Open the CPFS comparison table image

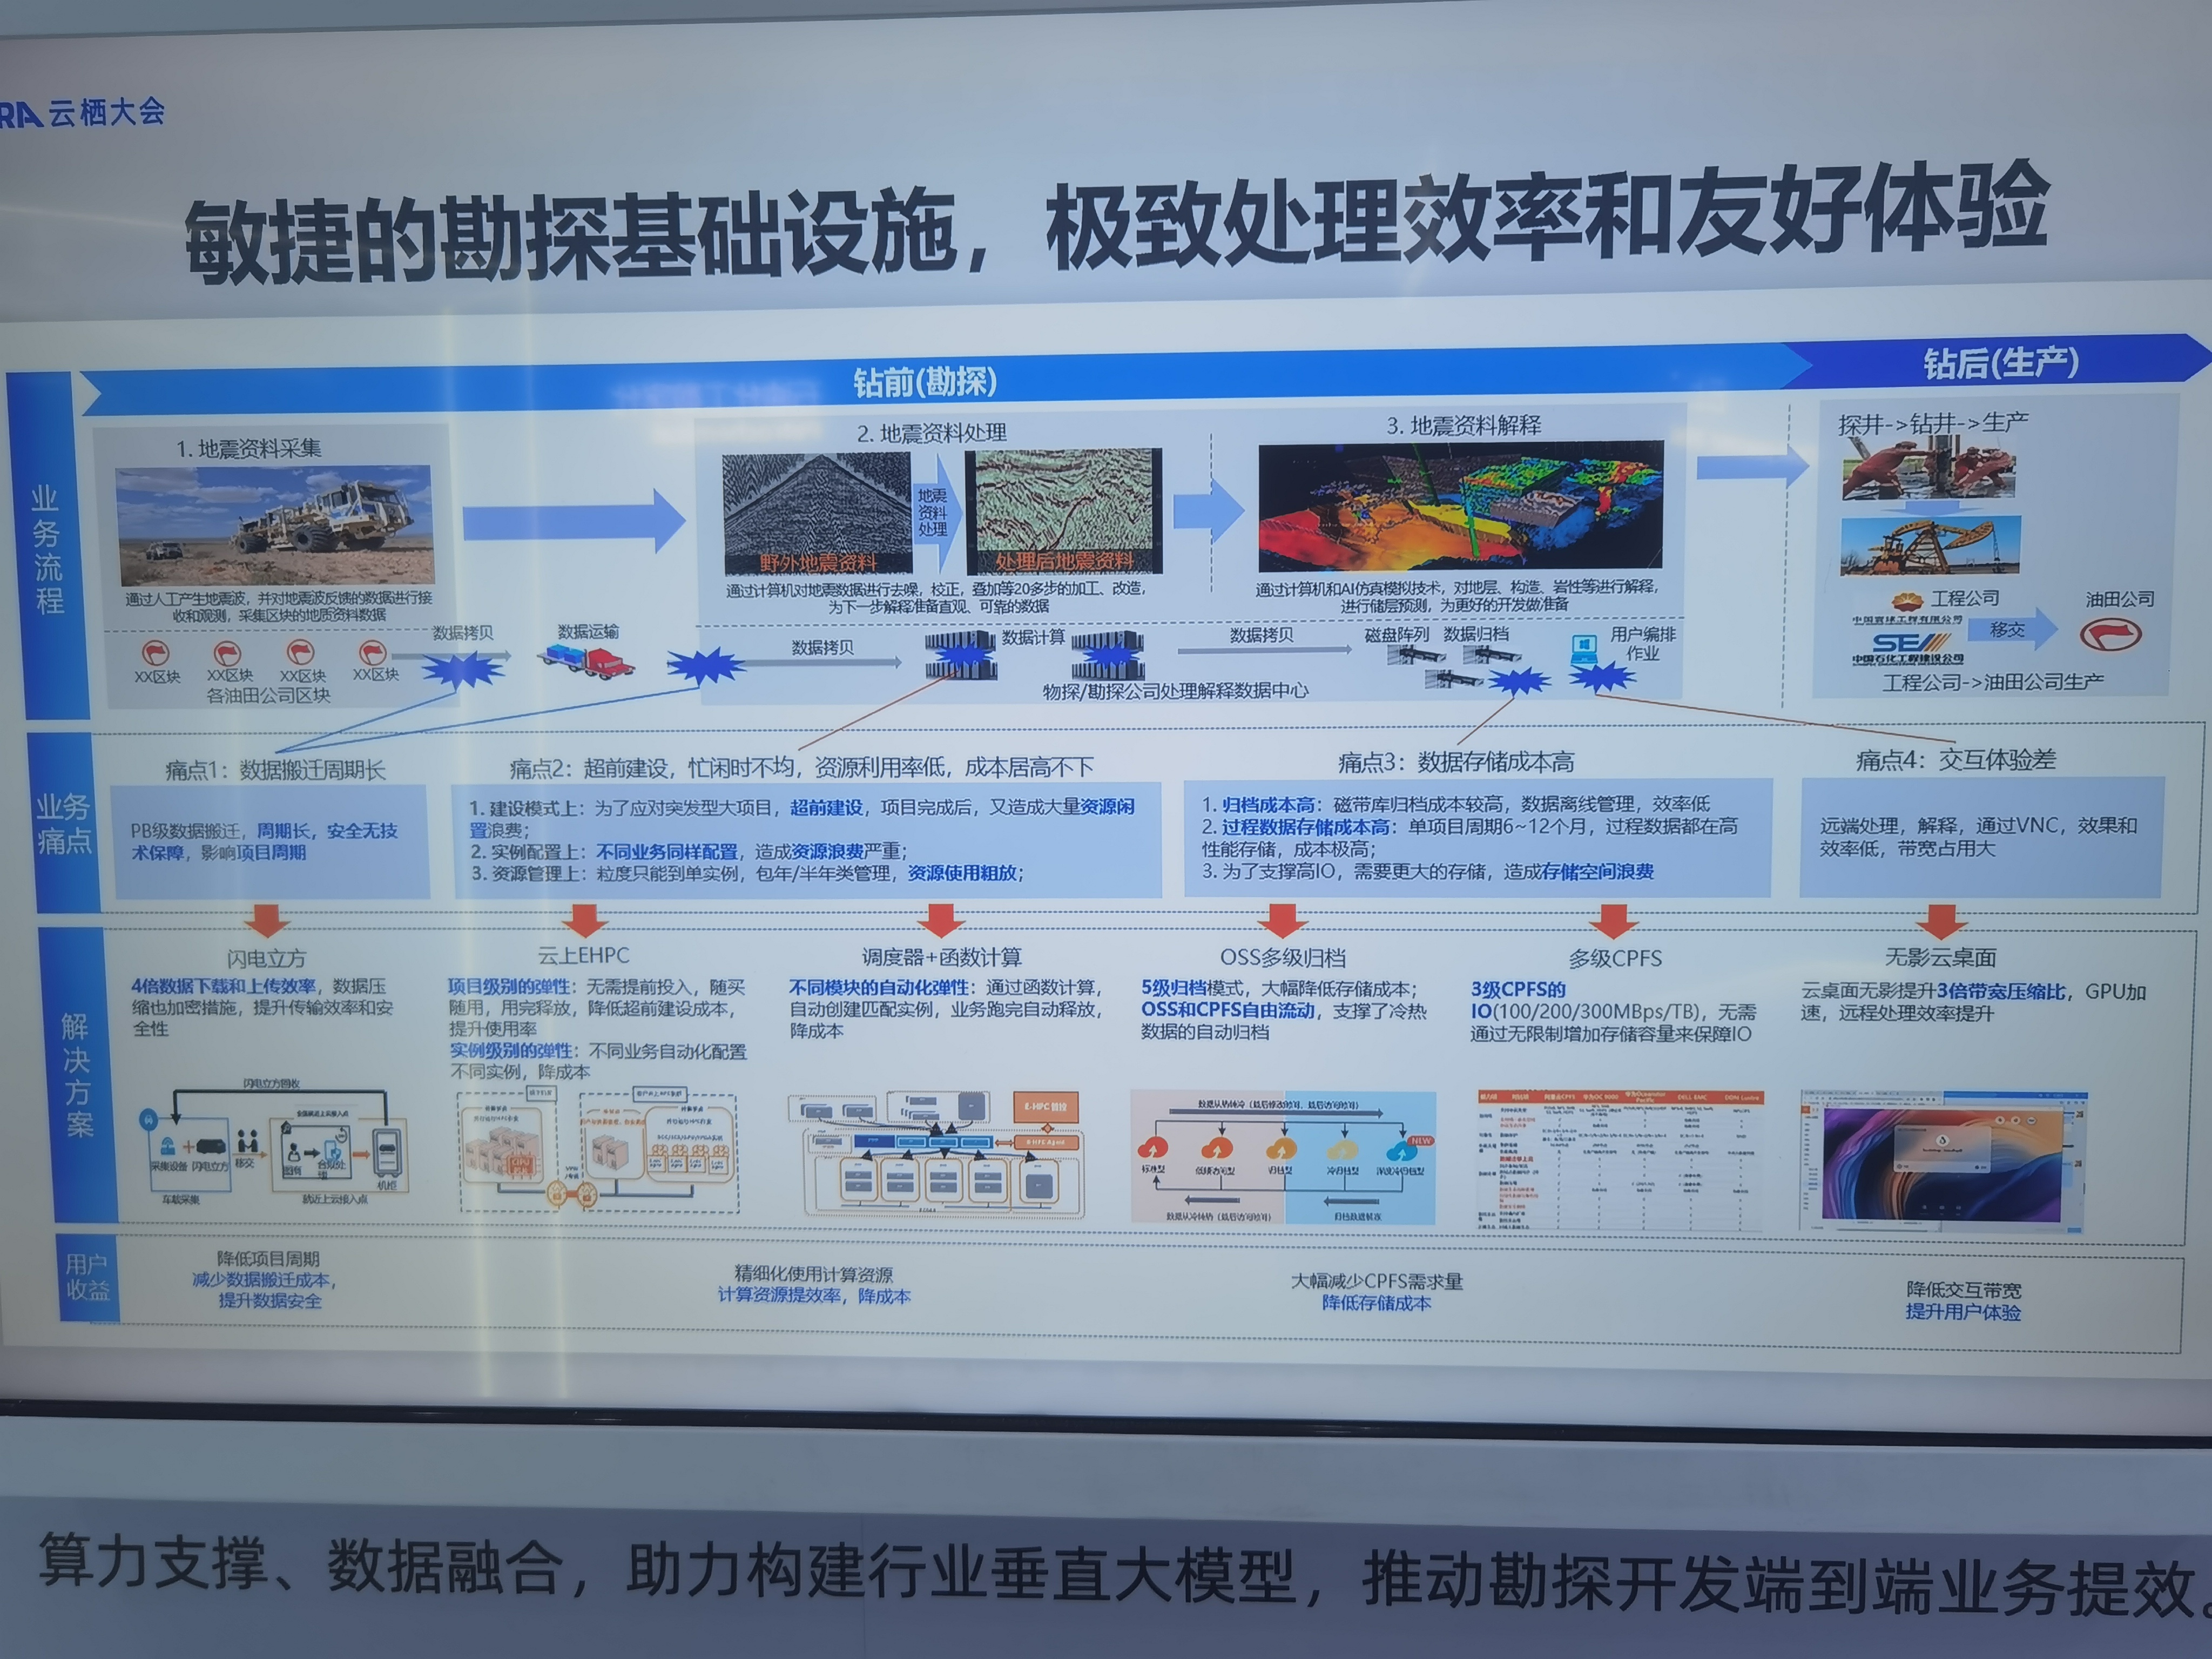click(1620, 1160)
